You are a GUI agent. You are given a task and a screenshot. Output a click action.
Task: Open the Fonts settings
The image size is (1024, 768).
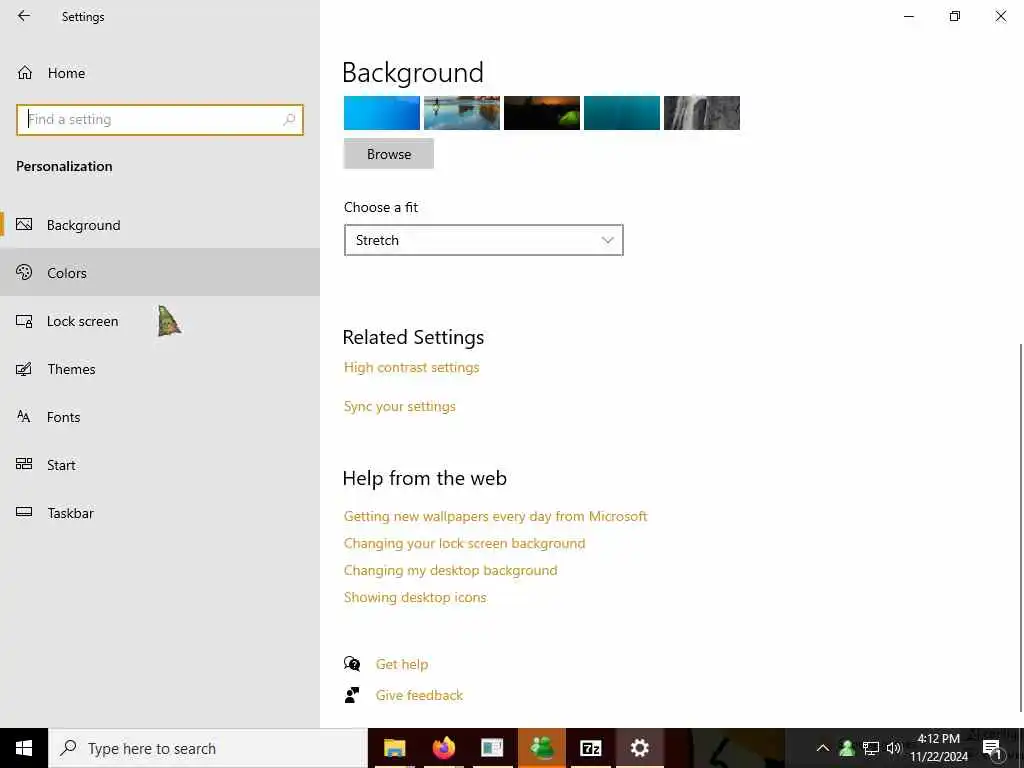coord(160,417)
